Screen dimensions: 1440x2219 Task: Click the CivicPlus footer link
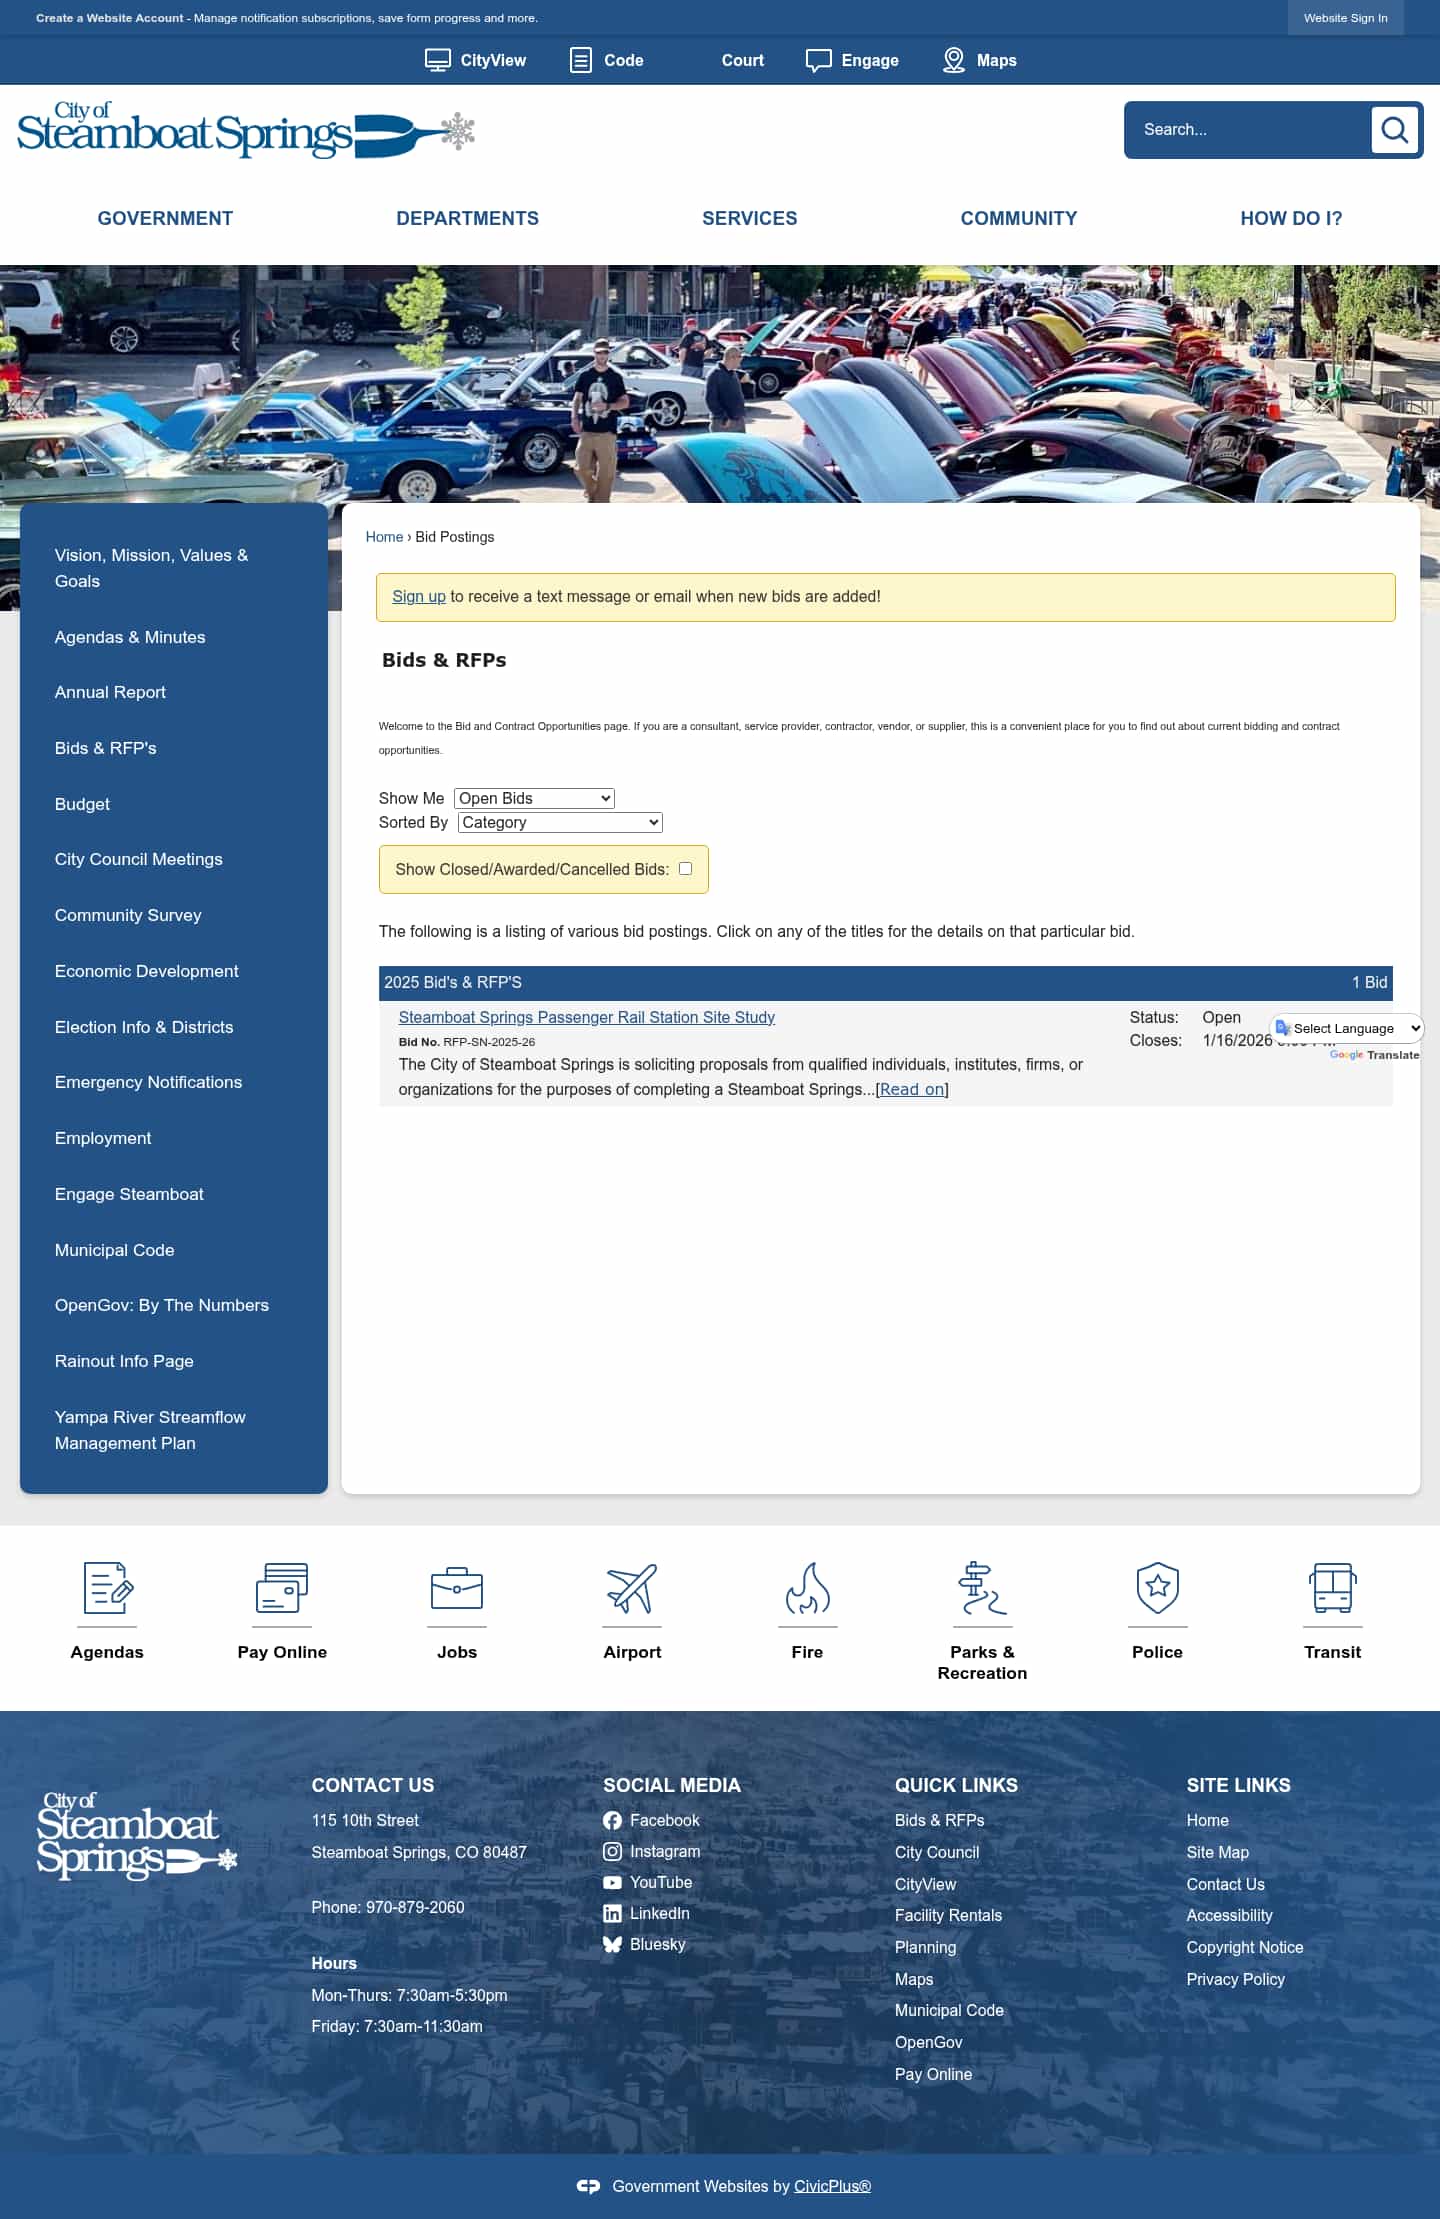point(832,2187)
